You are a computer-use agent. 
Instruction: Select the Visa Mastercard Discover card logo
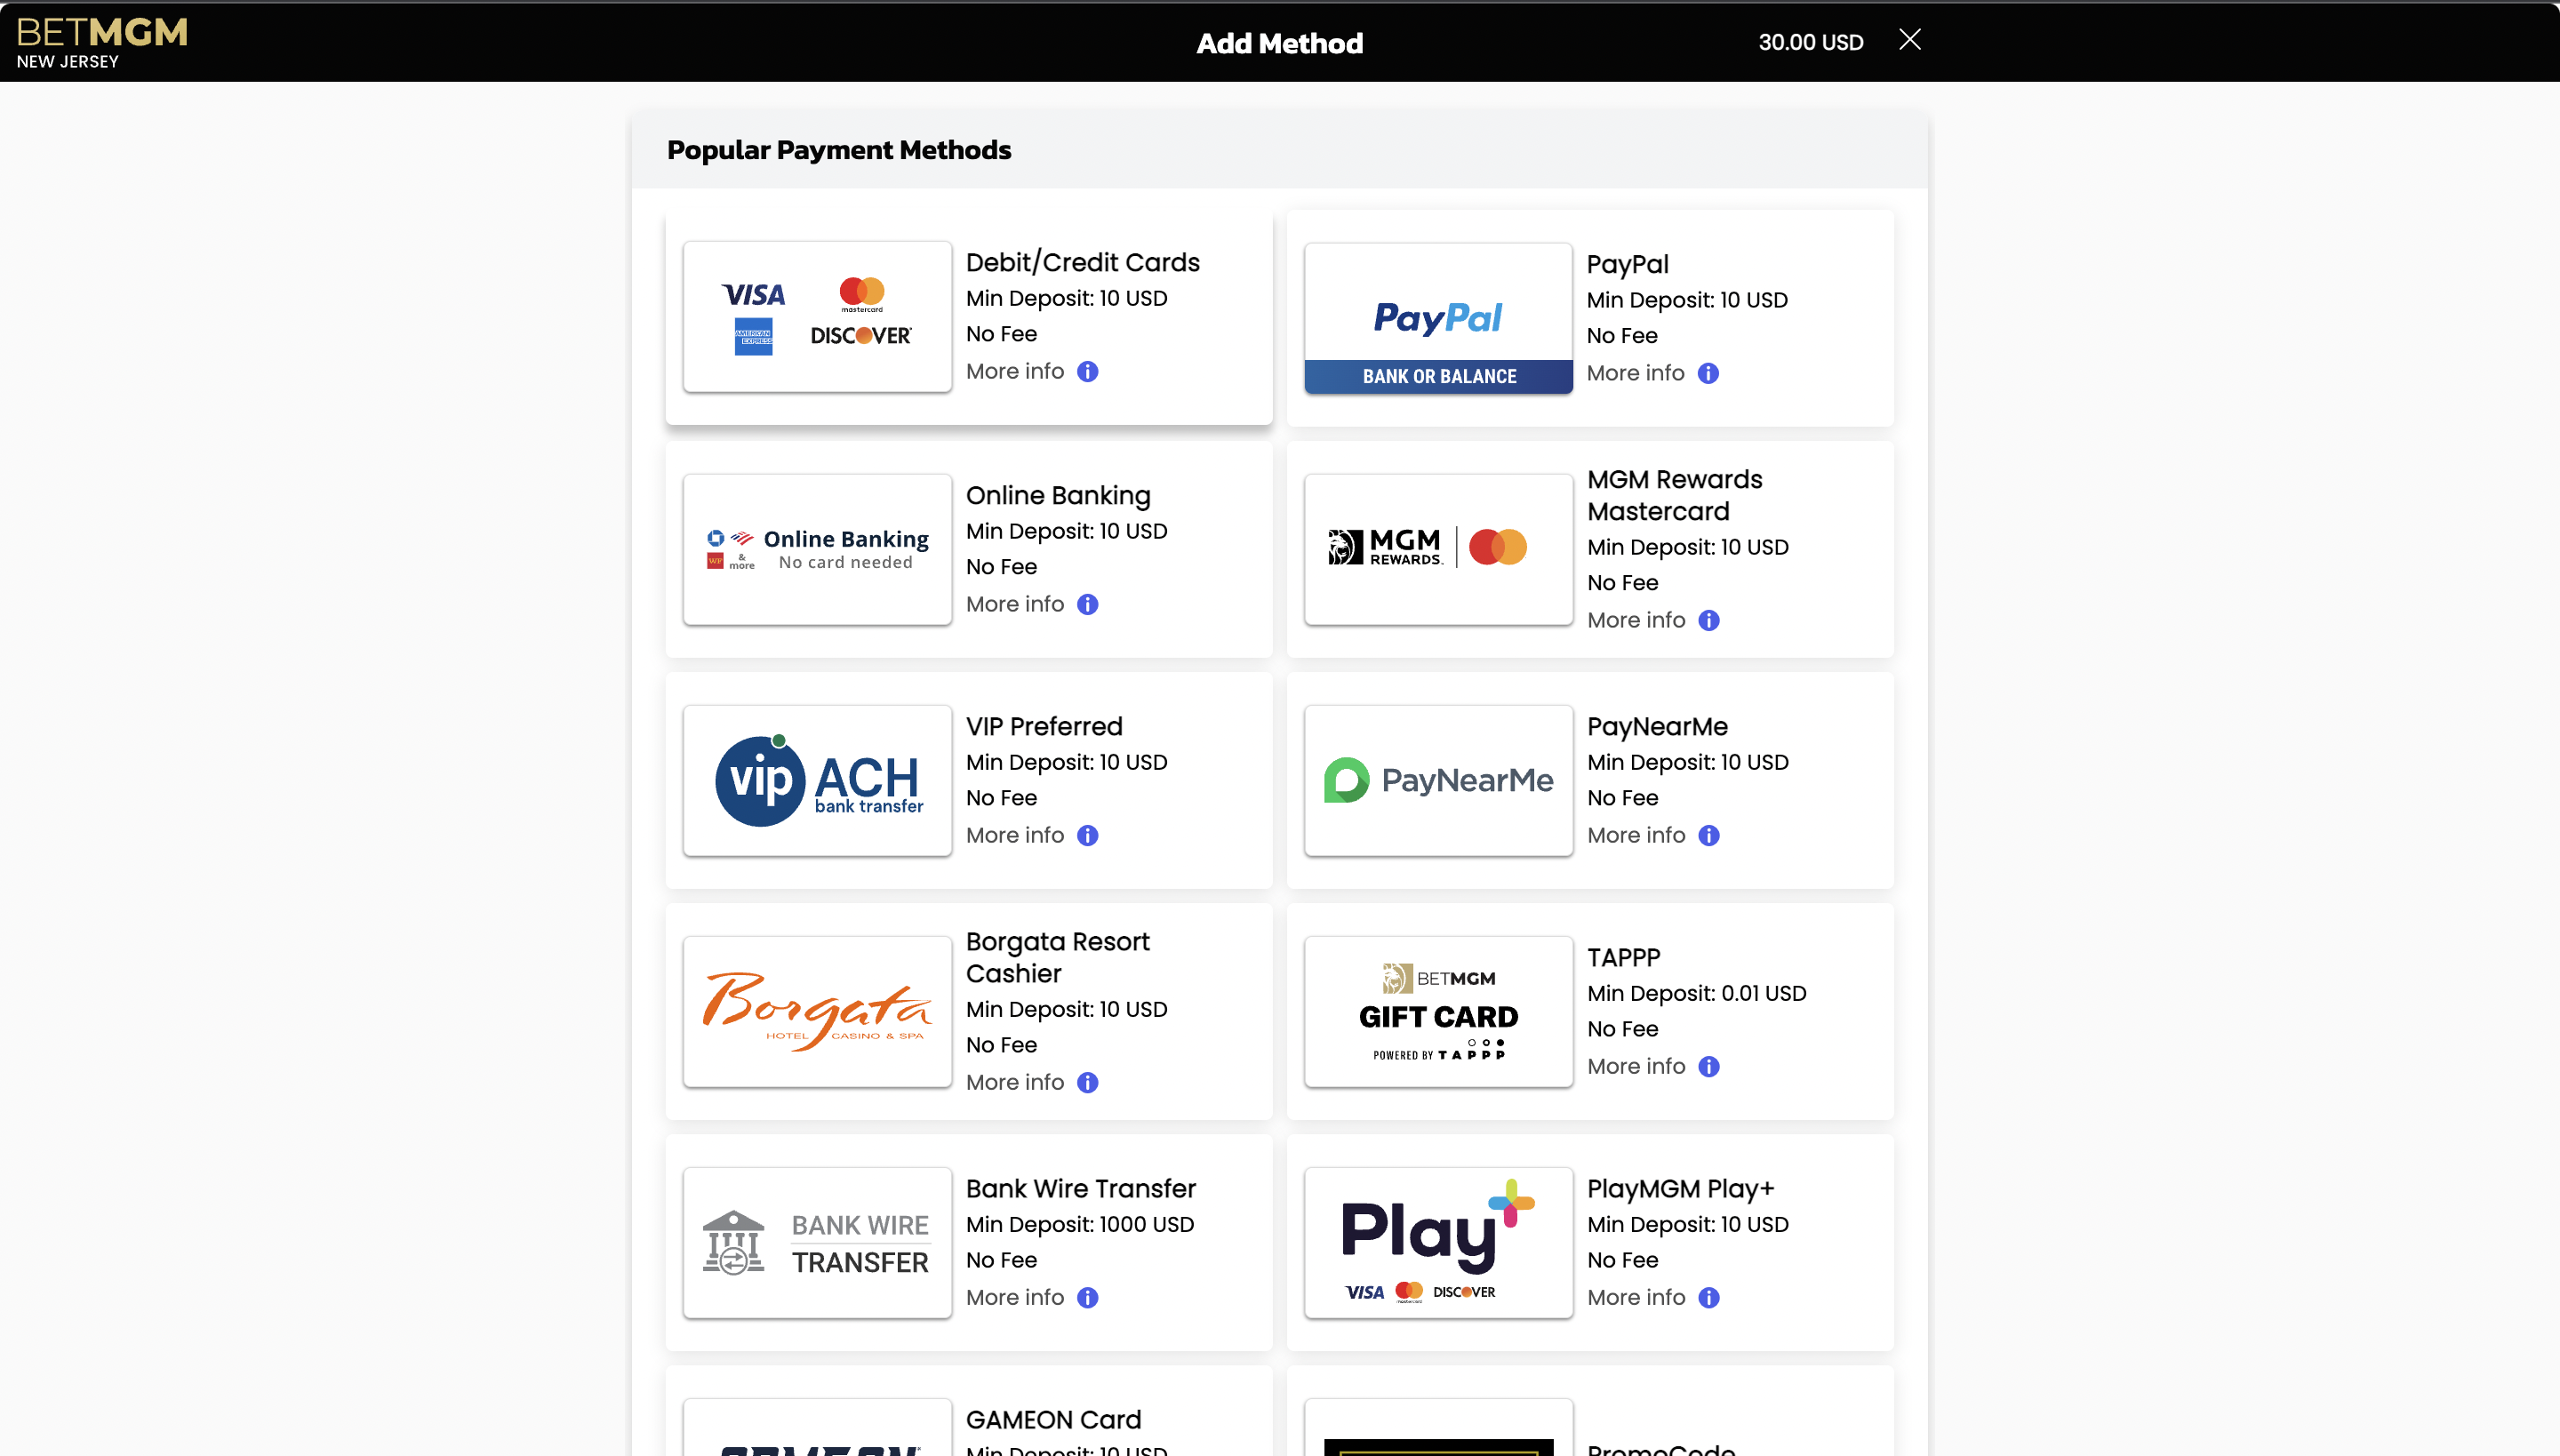(817, 317)
